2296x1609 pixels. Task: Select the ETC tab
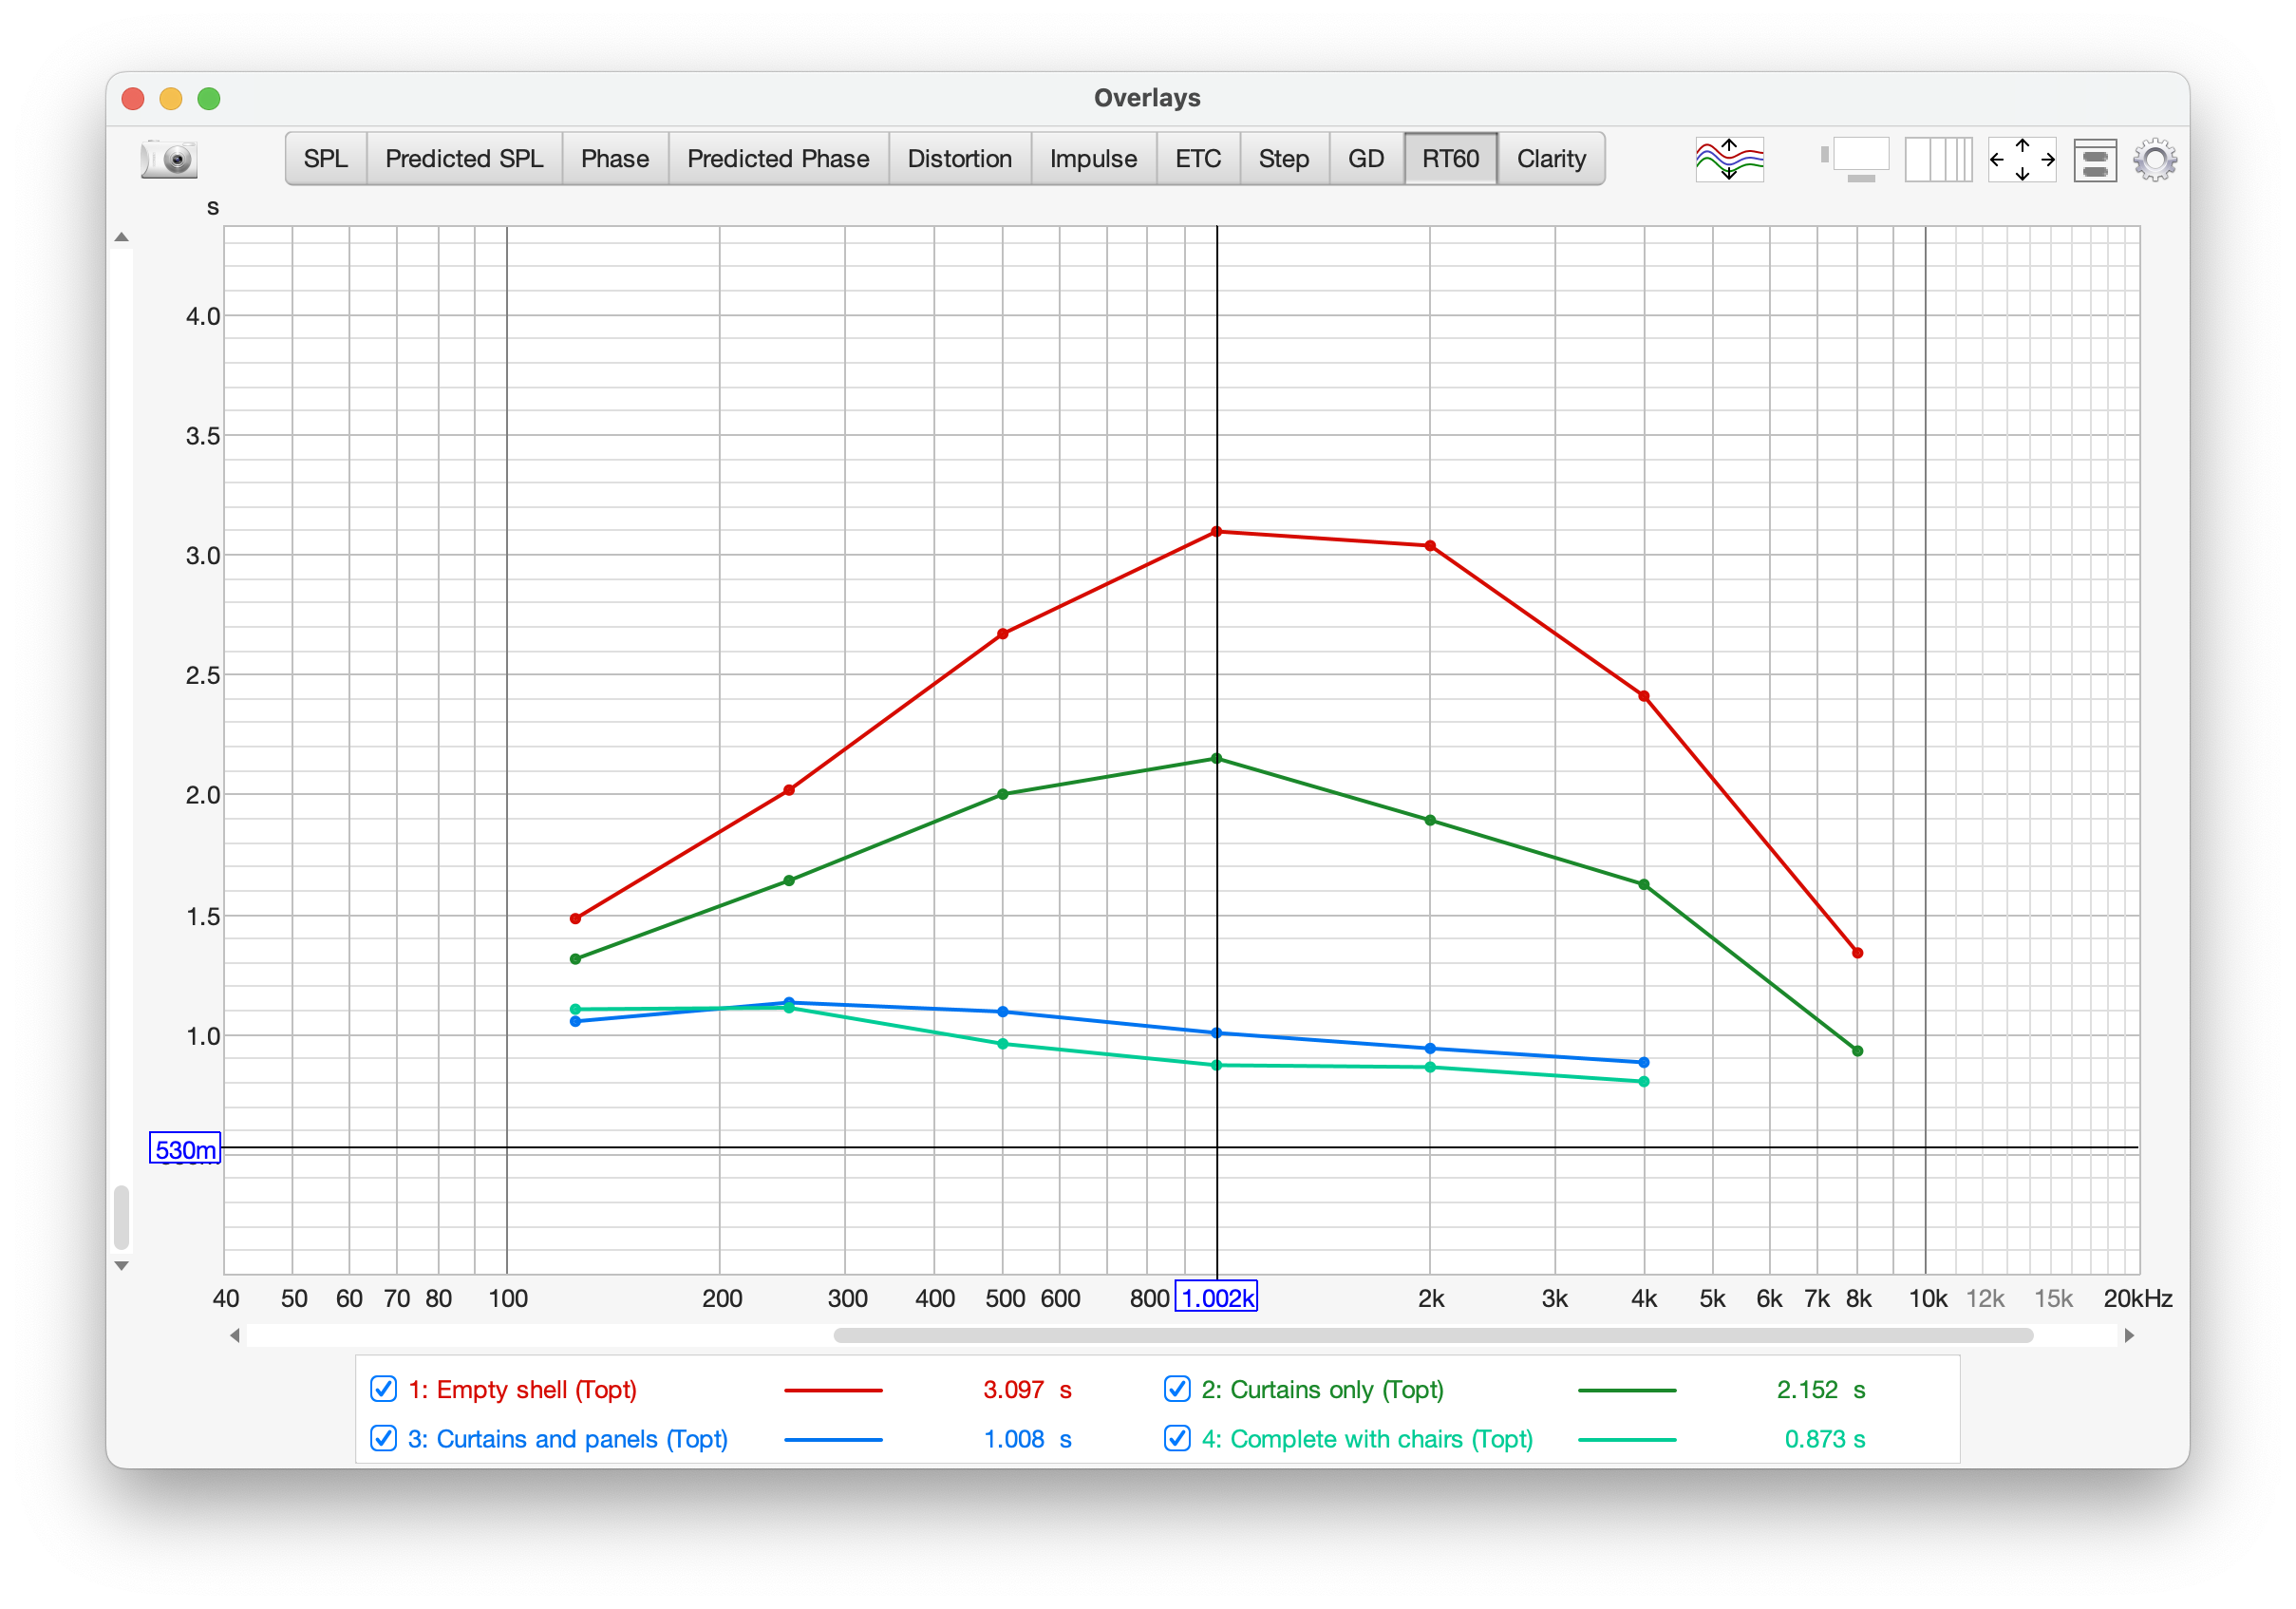(1198, 159)
